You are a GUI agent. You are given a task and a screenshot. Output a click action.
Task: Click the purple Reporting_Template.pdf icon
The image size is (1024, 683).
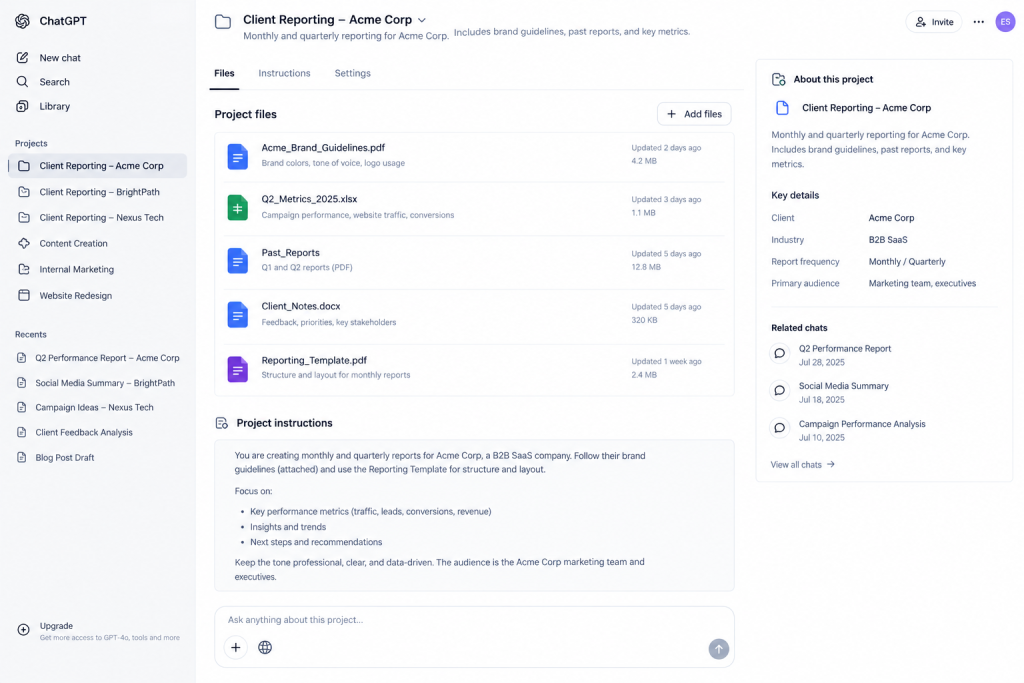(238, 369)
